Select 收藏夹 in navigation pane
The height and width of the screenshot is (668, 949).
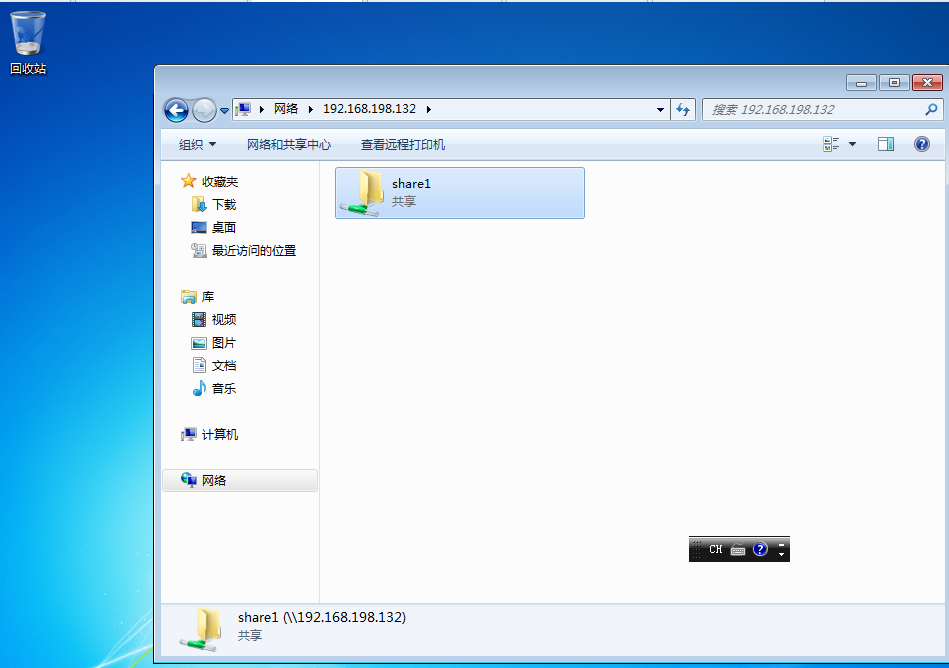(220, 182)
